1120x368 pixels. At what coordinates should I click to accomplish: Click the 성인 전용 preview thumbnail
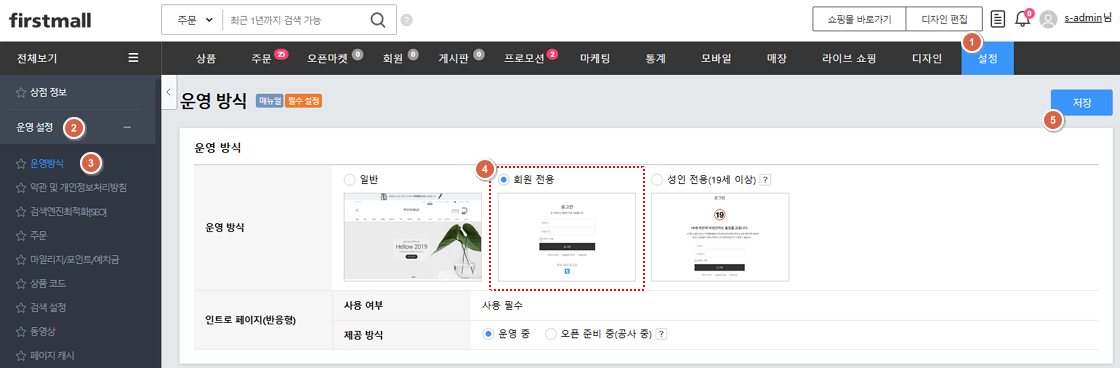click(x=720, y=237)
